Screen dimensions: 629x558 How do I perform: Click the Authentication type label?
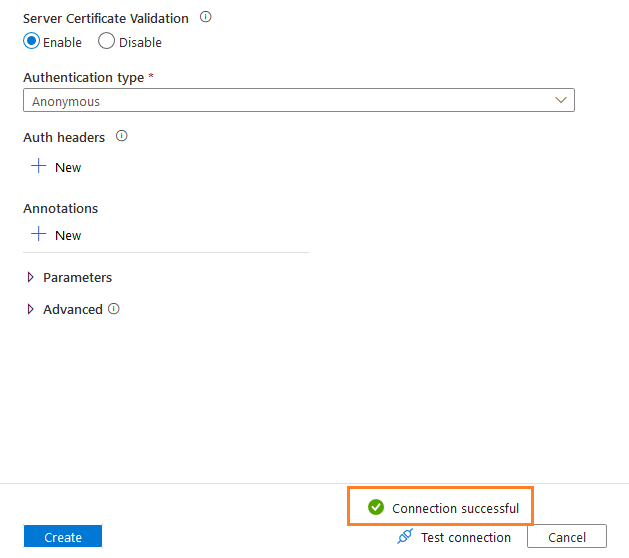83,77
